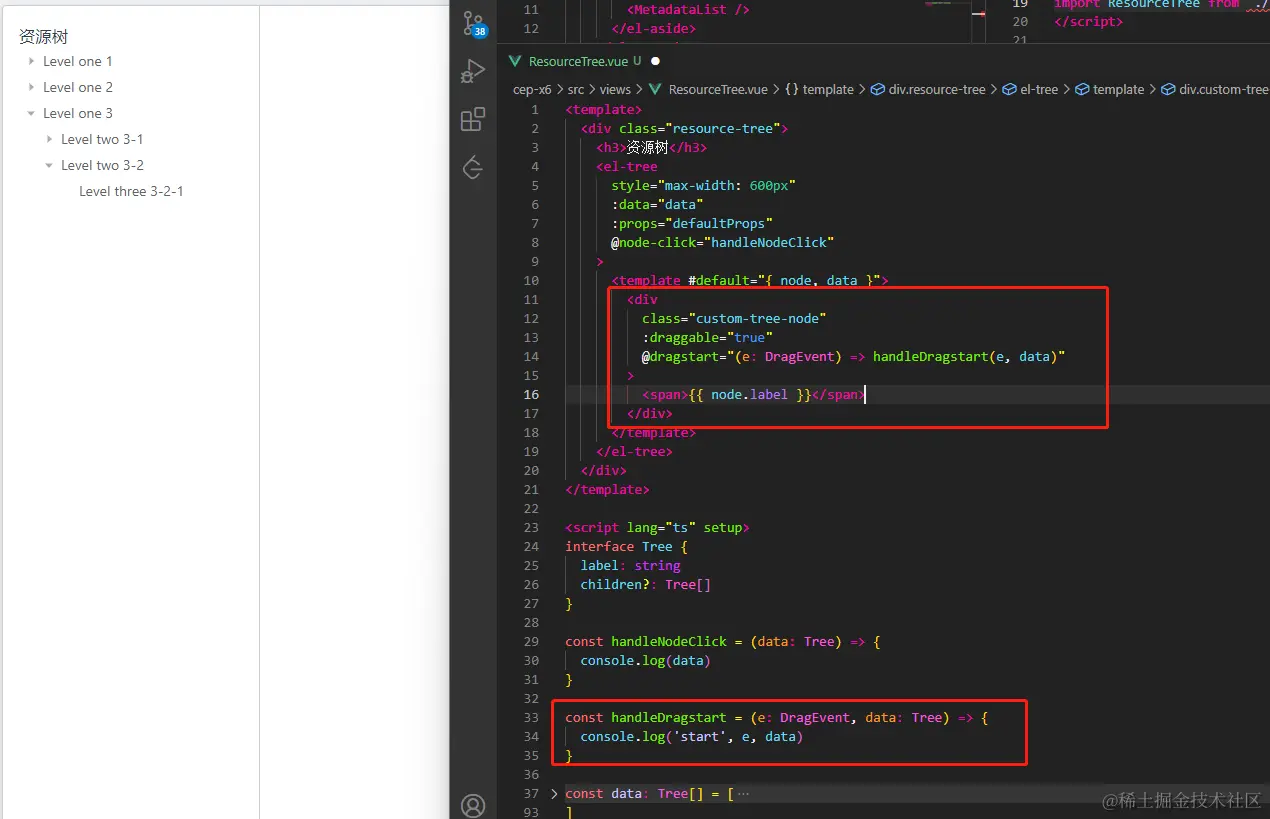The height and width of the screenshot is (819, 1270).
Task: Click line number 16 in the gutter
Action: click(531, 394)
